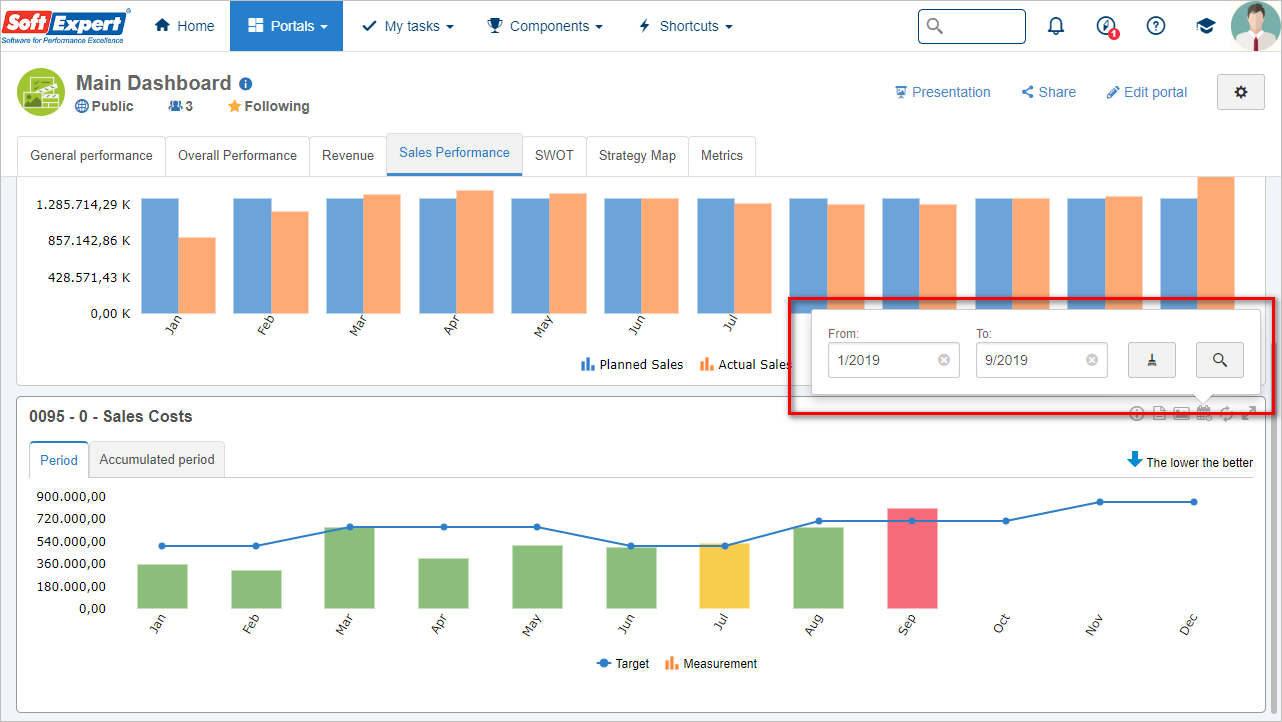
Task: Click the green Mar bar in Sales Costs
Action: [350, 568]
